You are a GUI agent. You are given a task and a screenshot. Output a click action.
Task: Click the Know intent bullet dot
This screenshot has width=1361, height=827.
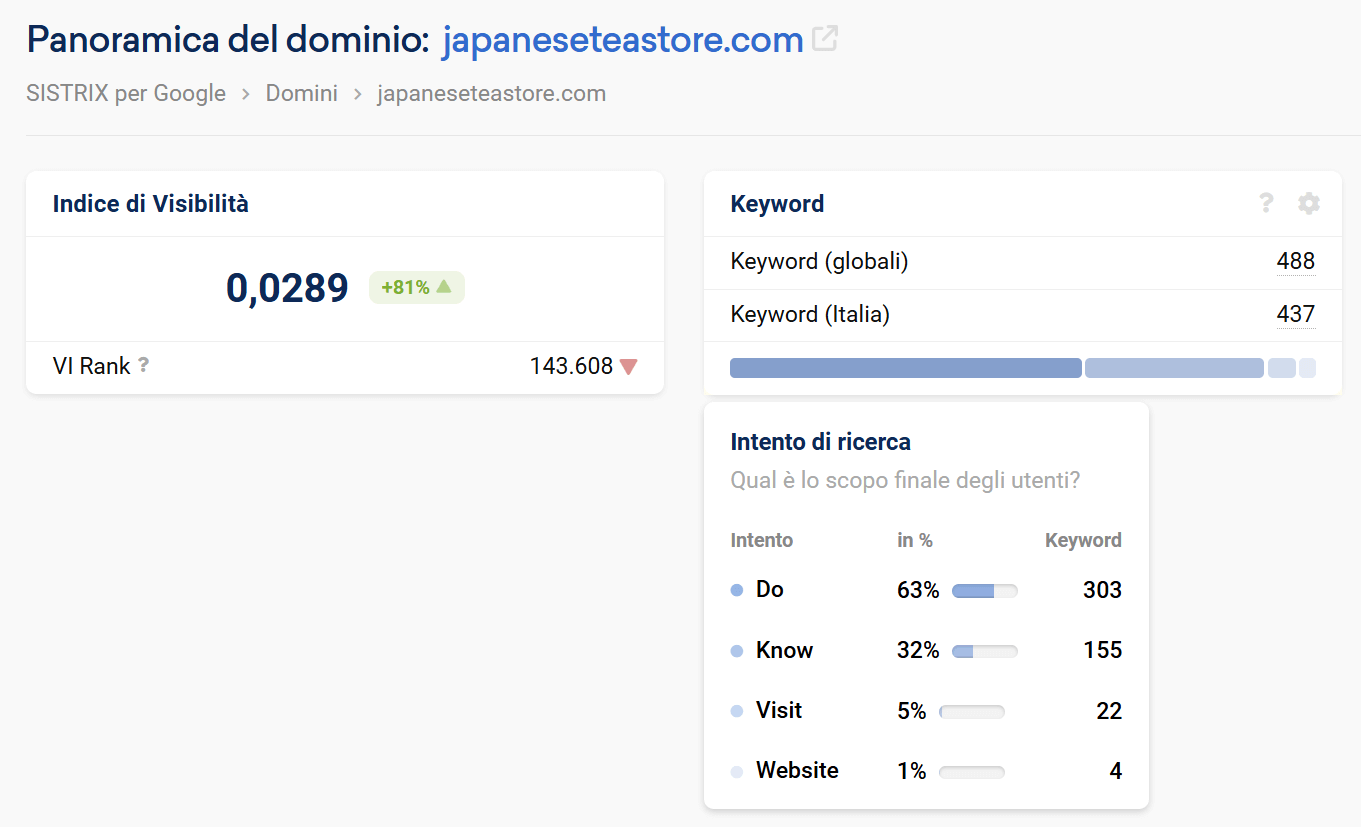737,651
